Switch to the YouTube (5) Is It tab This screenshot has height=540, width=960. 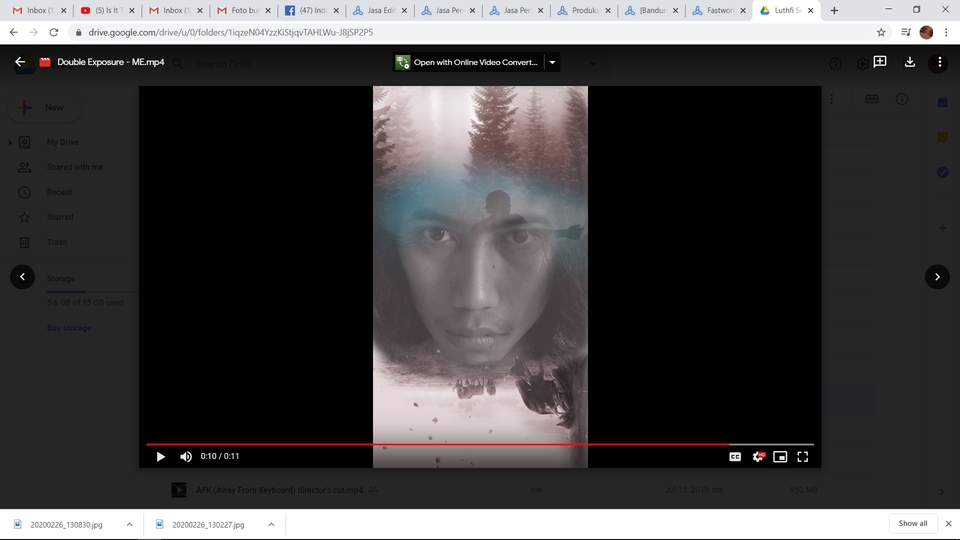[x=108, y=10]
